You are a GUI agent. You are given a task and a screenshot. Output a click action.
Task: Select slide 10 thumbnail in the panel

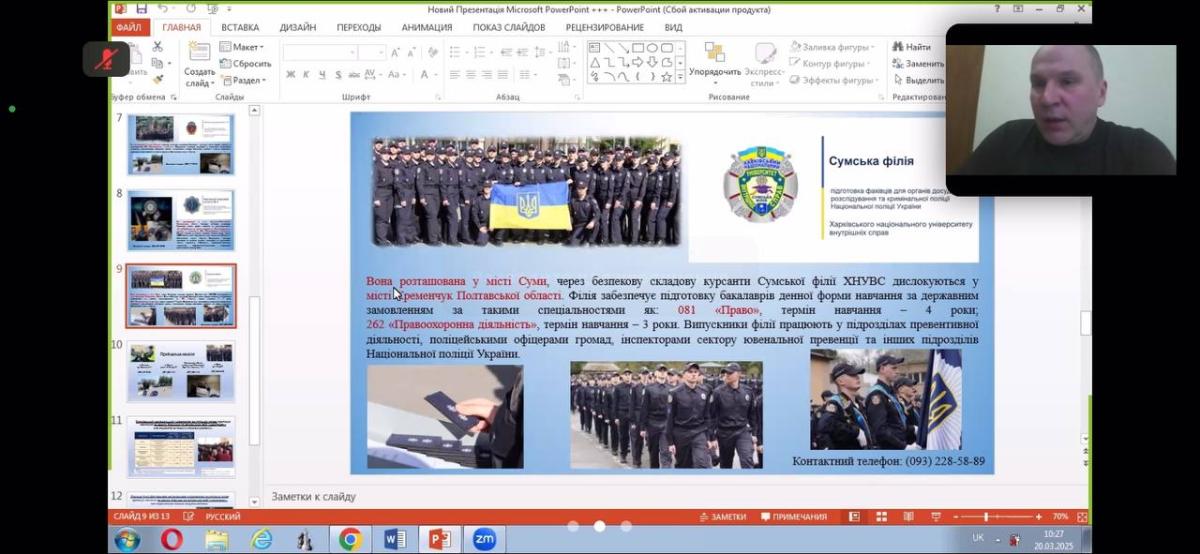point(180,371)
